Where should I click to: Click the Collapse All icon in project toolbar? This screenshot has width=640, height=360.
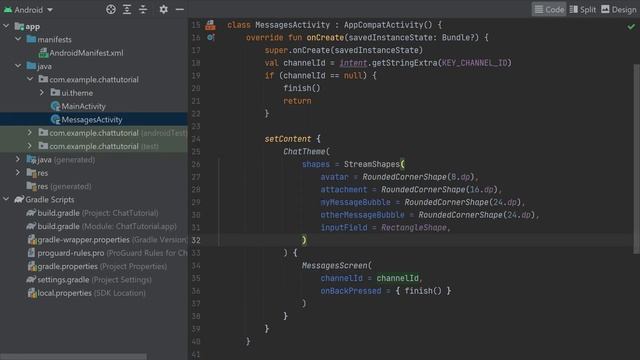click(143, 9)
